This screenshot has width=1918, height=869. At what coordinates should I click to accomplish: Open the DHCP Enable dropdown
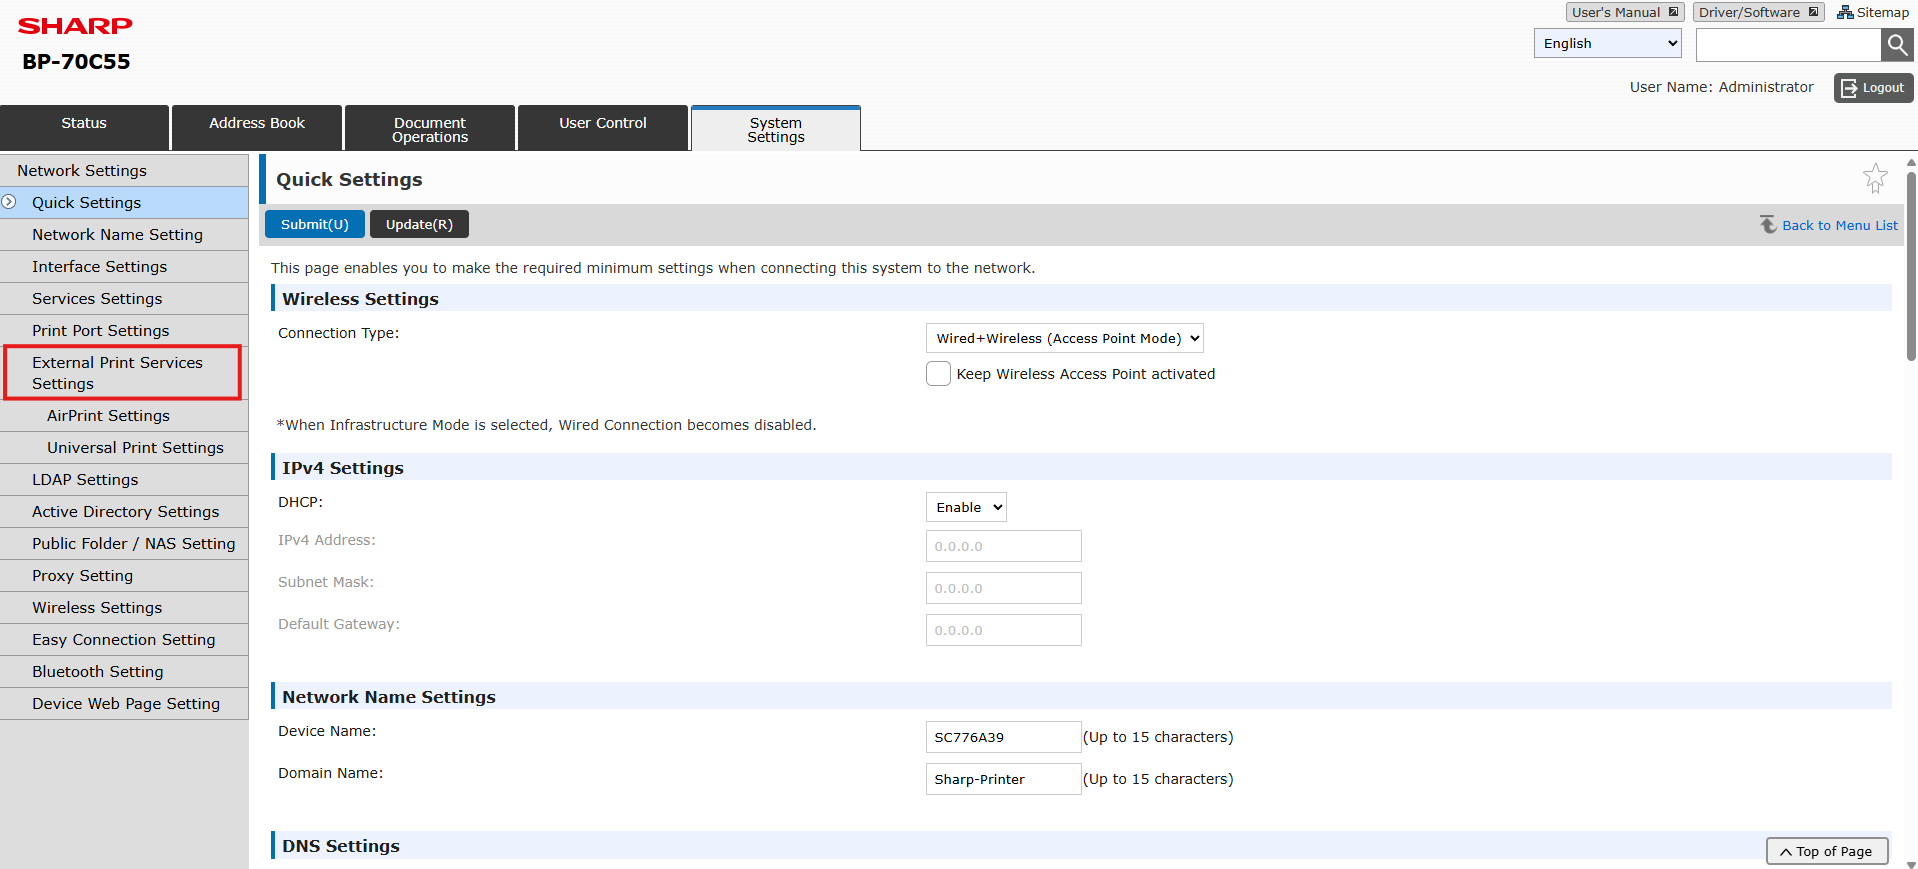[x=966, y=507]
